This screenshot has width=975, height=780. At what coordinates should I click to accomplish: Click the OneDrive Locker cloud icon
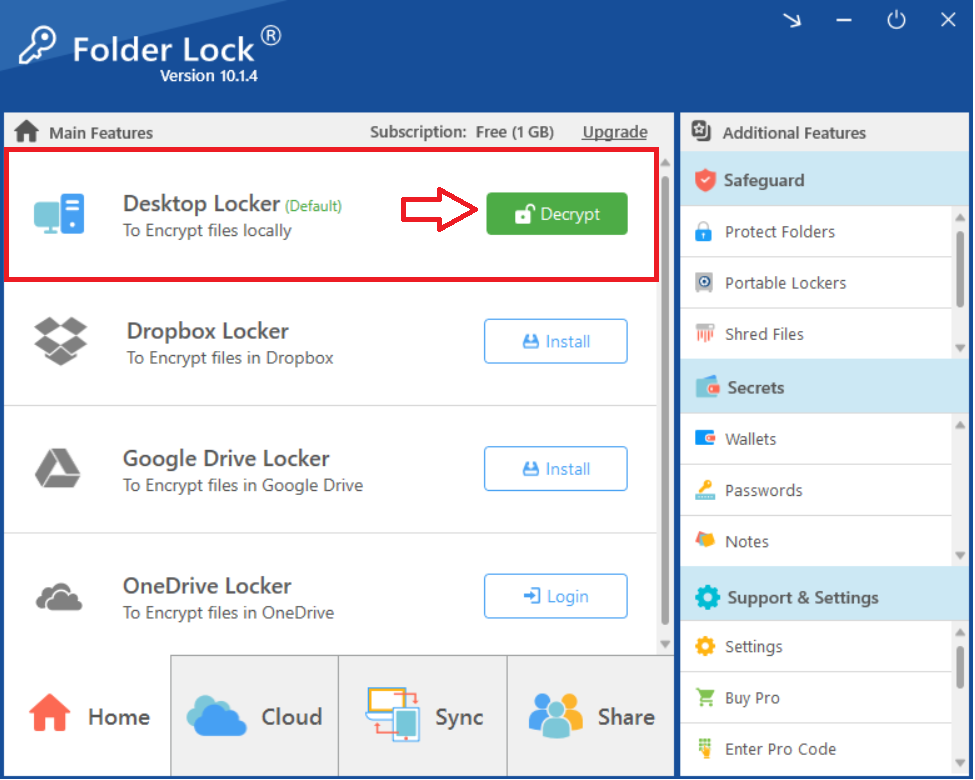tap(59, 597)
